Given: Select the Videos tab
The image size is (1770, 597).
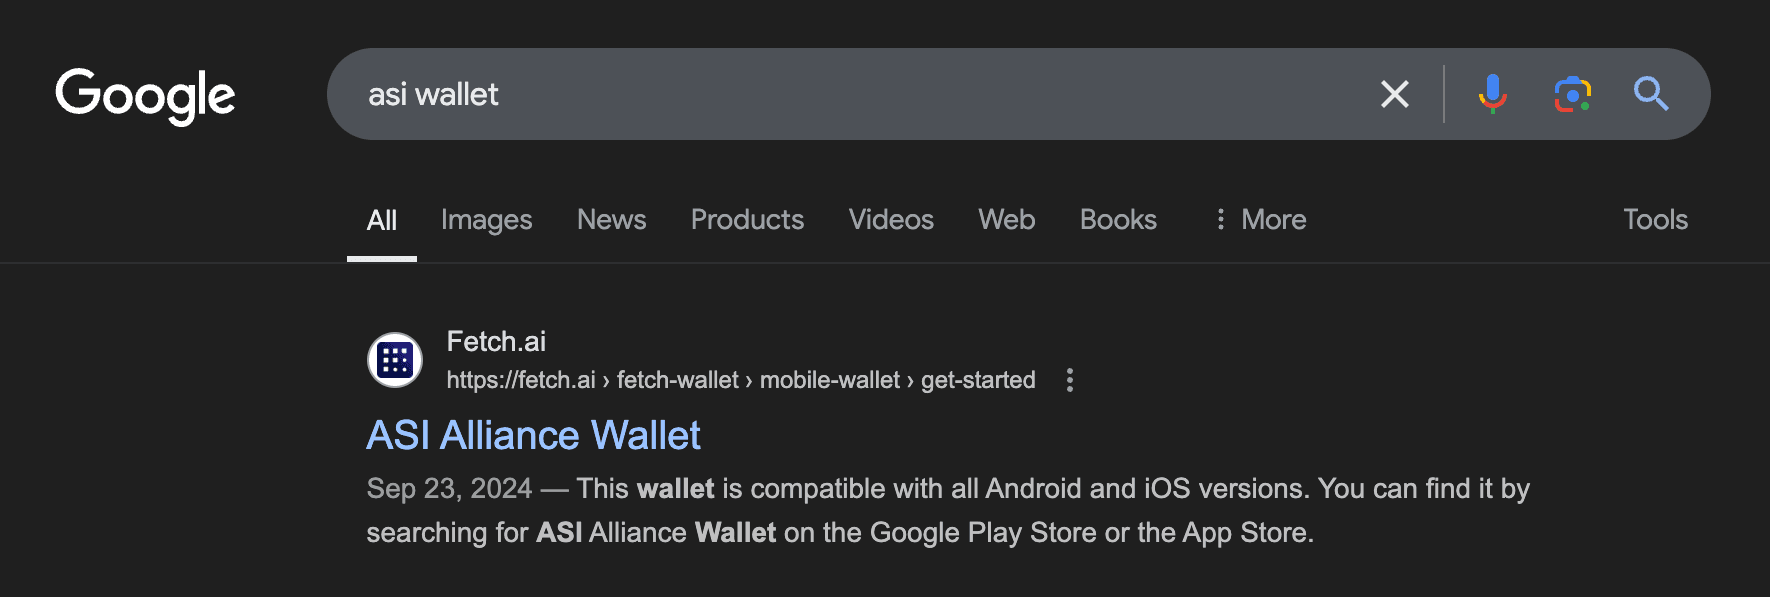Looking at the screenshot, I should pyautogui.click(x=891, y=220).
